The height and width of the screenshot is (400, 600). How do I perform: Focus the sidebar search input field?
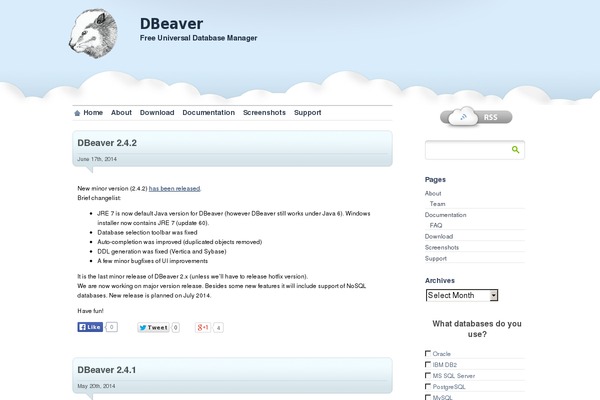pos(468,150)
